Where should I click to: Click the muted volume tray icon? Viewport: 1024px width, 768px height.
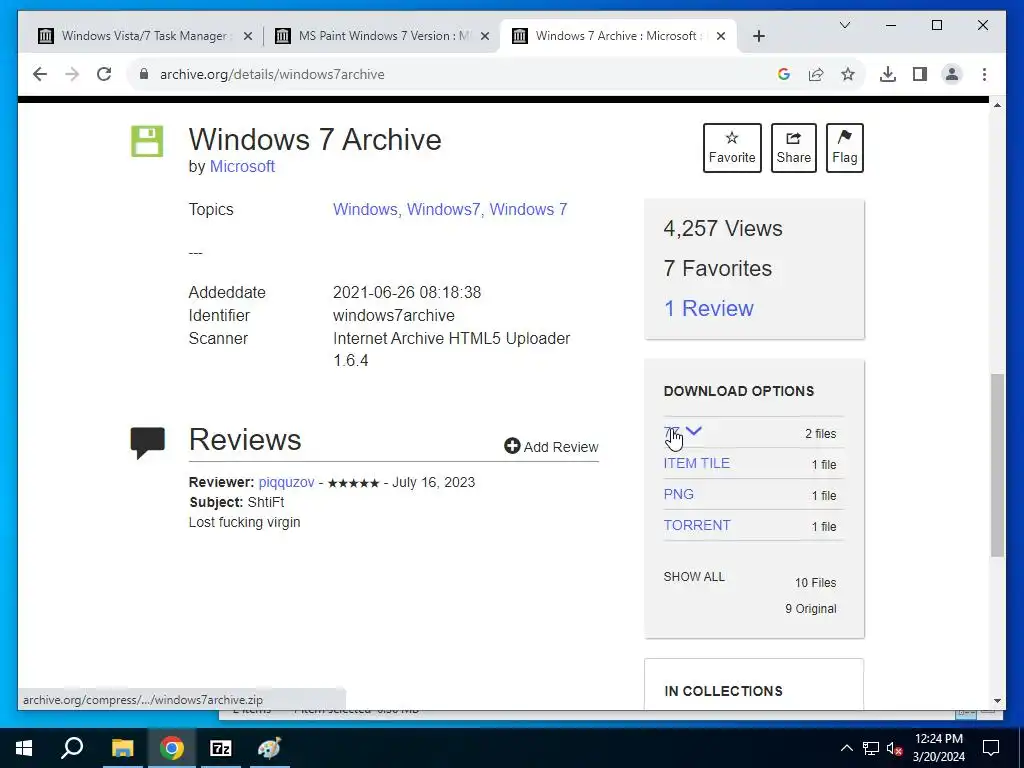(895, 748)
